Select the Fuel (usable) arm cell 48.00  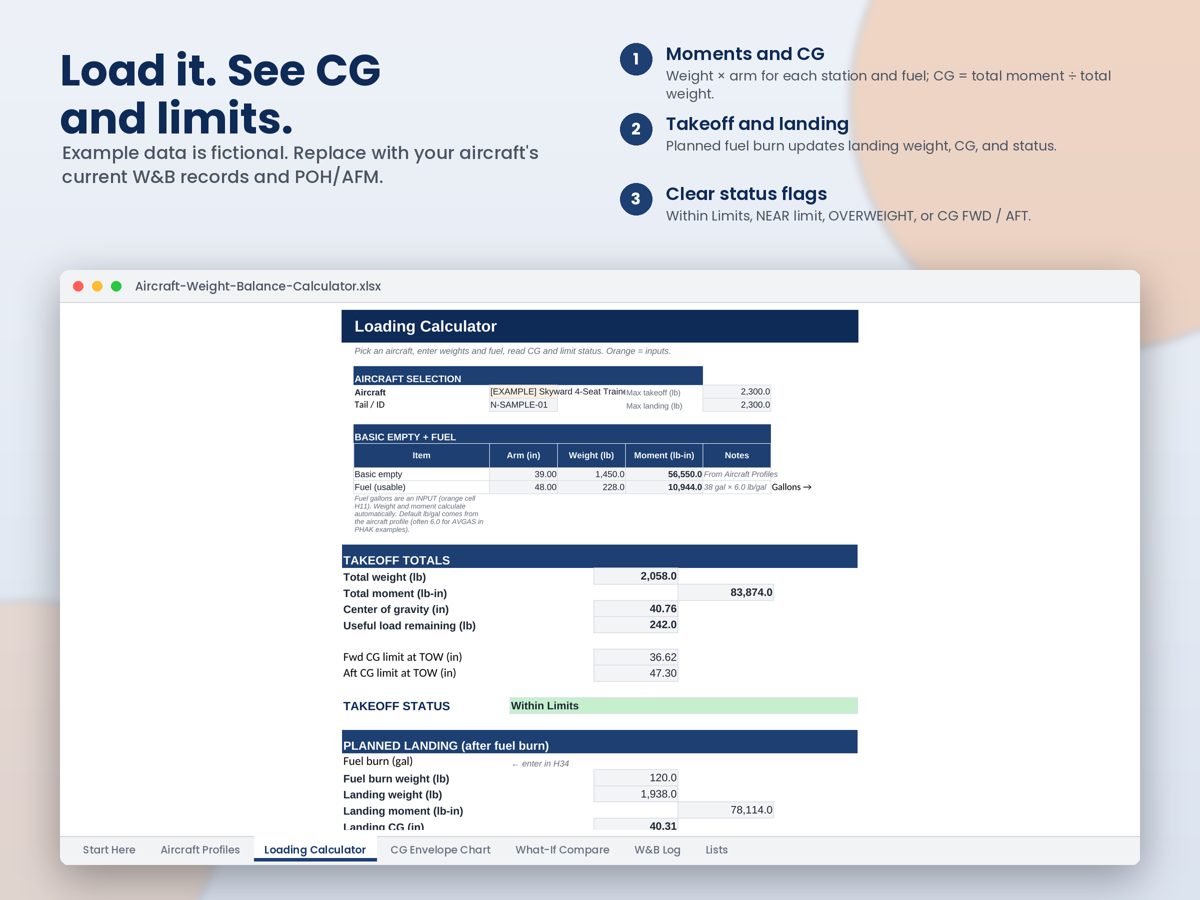pyautogui.click(x=523, y=487)
